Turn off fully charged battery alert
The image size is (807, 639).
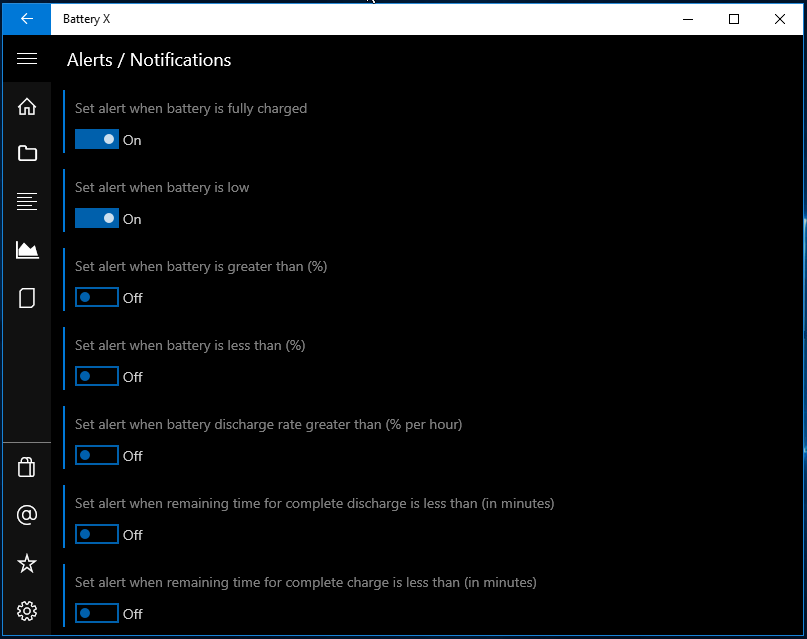pyautogui.click(x=97, y=139)
